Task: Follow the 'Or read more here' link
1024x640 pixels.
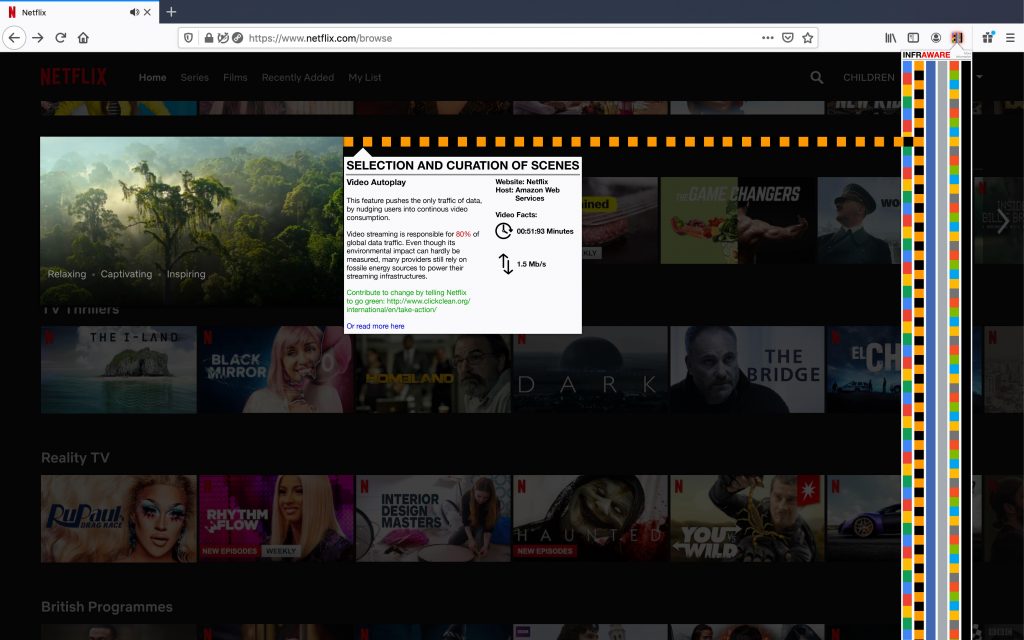Action: [x=376, y=326]
